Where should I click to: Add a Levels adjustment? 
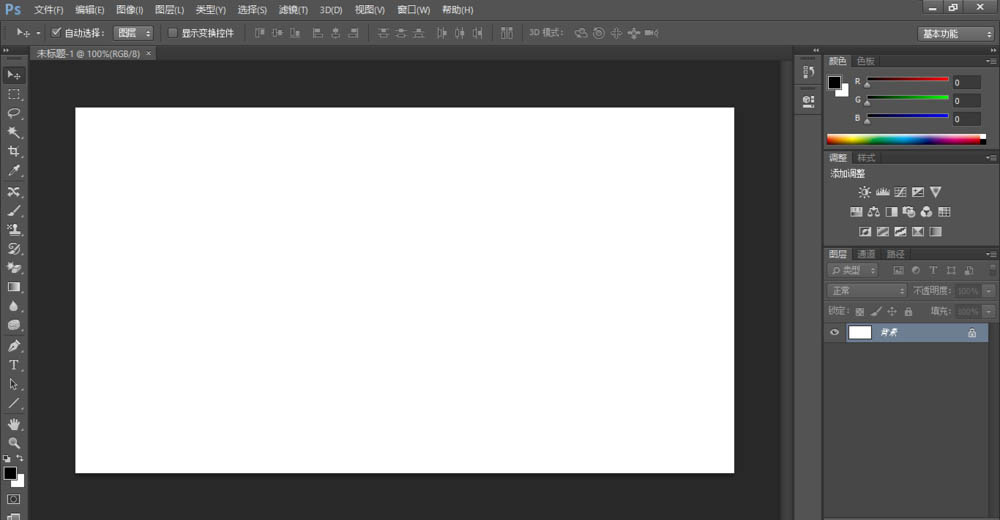(x=883, y=192)
